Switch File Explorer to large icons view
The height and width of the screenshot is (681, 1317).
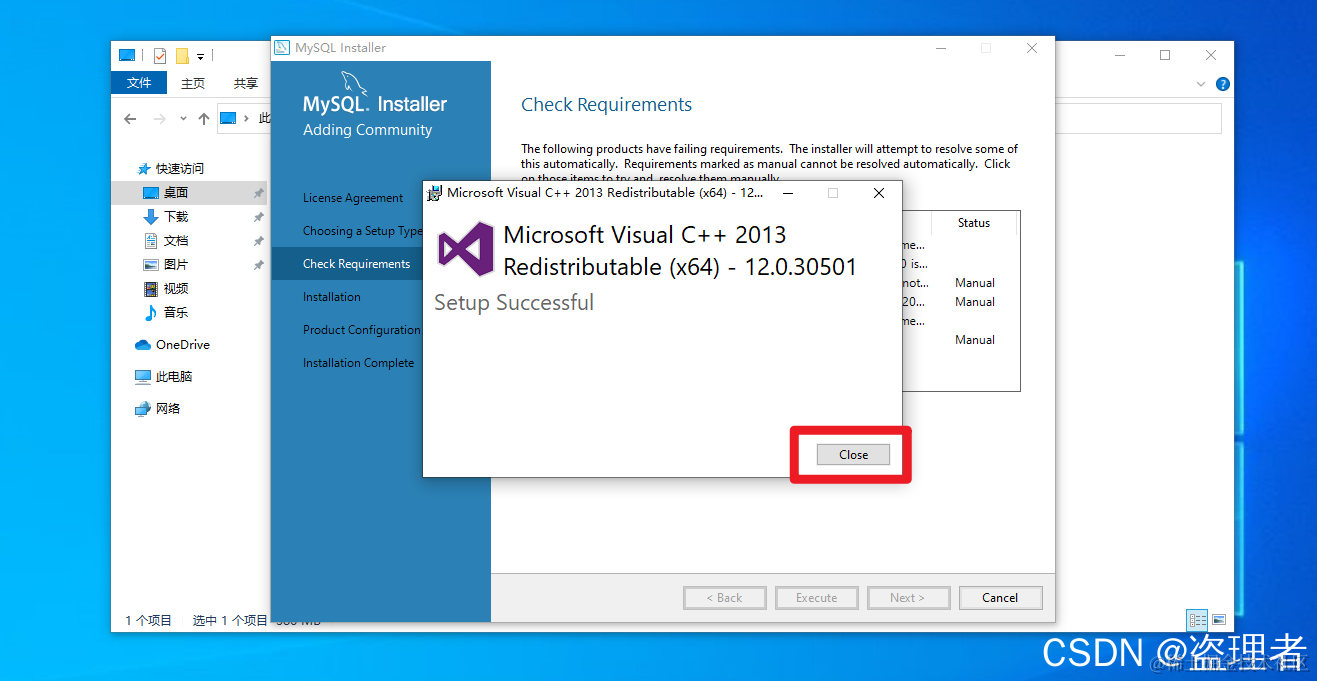1219,621
